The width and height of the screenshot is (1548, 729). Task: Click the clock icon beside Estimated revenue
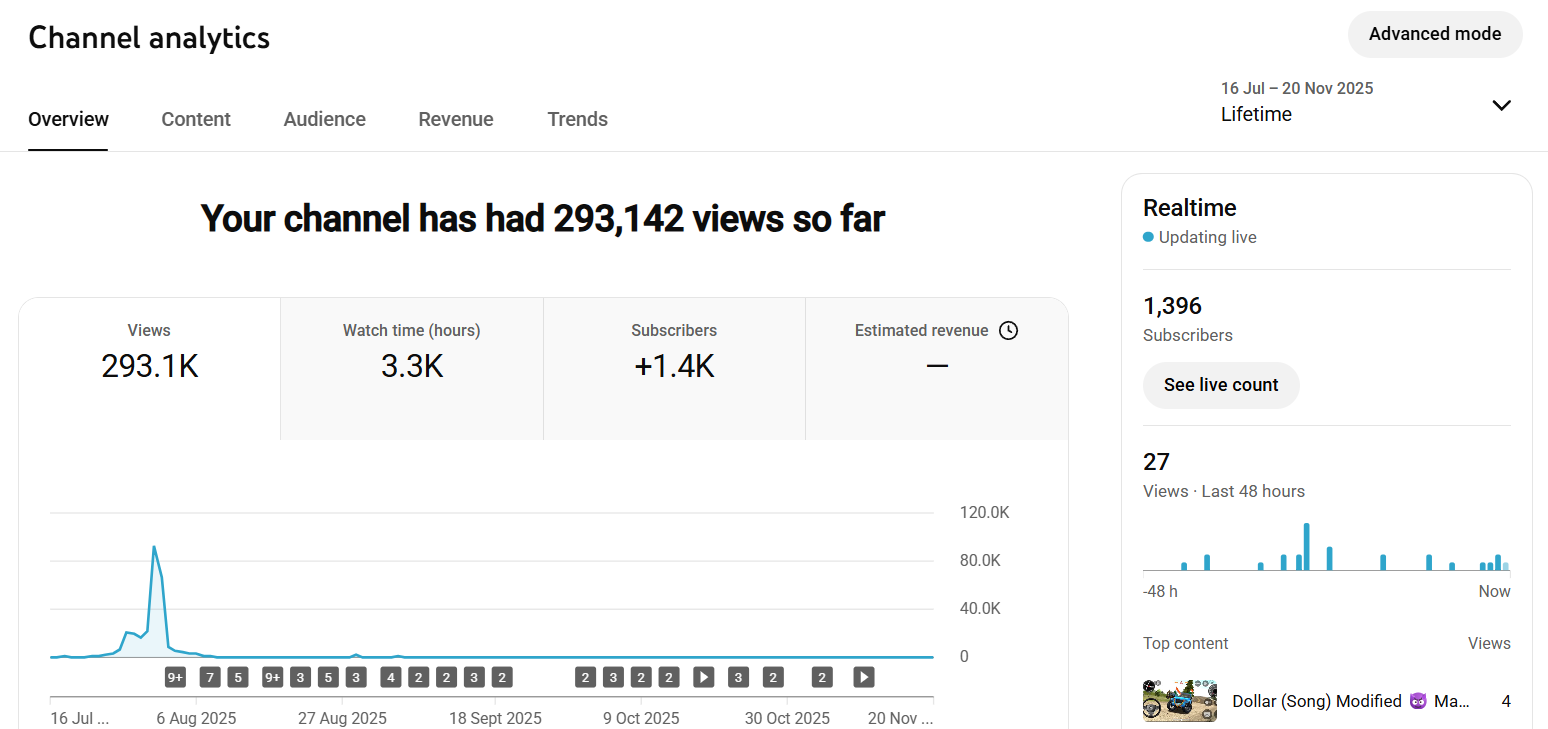coord(1008,330)
